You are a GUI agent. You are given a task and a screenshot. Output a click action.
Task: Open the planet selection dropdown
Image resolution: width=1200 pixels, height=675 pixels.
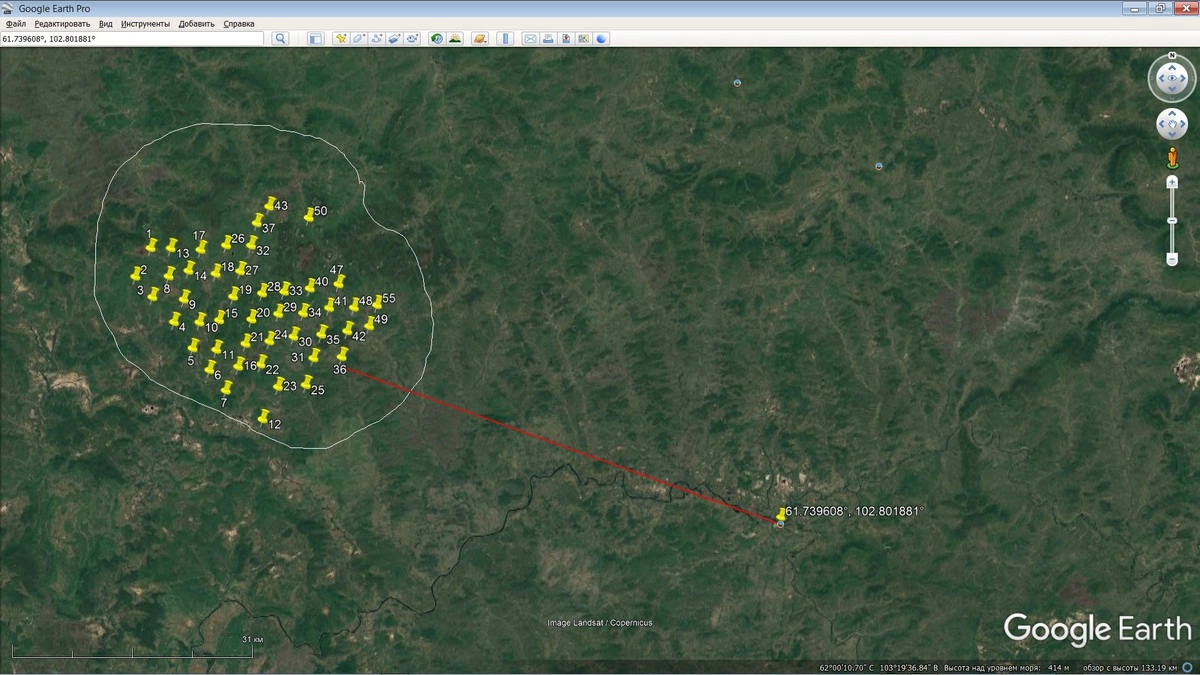pyautogui.click(x=480, y=38)
